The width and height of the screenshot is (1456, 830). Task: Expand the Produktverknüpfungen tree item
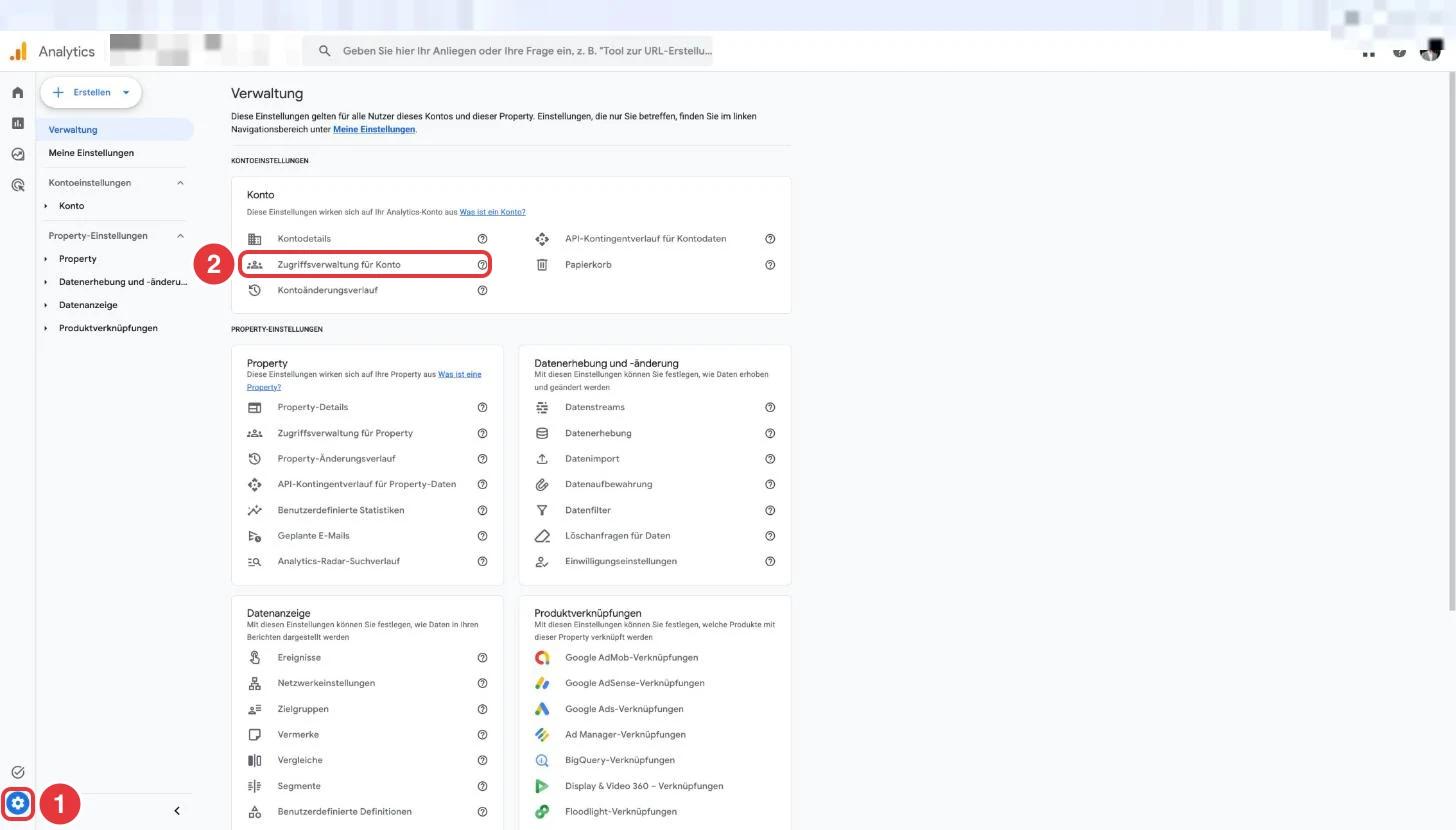pos(46,328)
